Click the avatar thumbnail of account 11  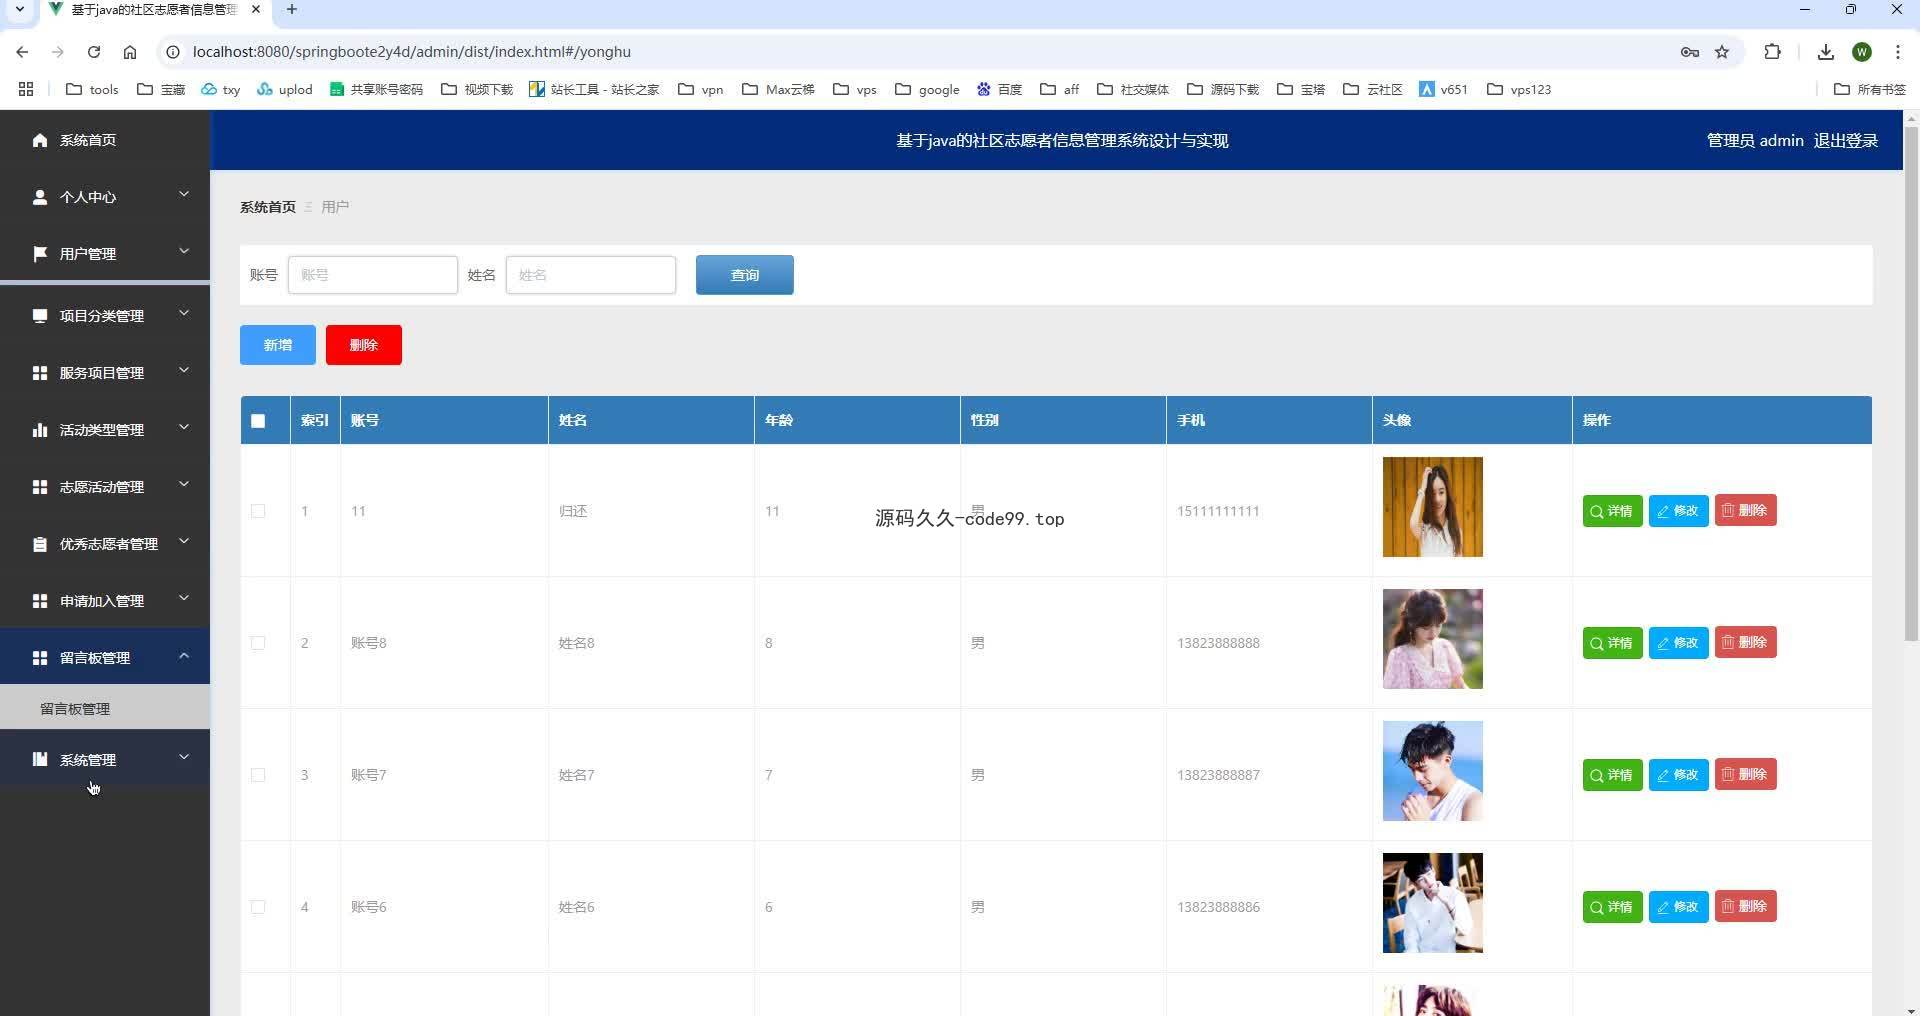pos(1433,507)
